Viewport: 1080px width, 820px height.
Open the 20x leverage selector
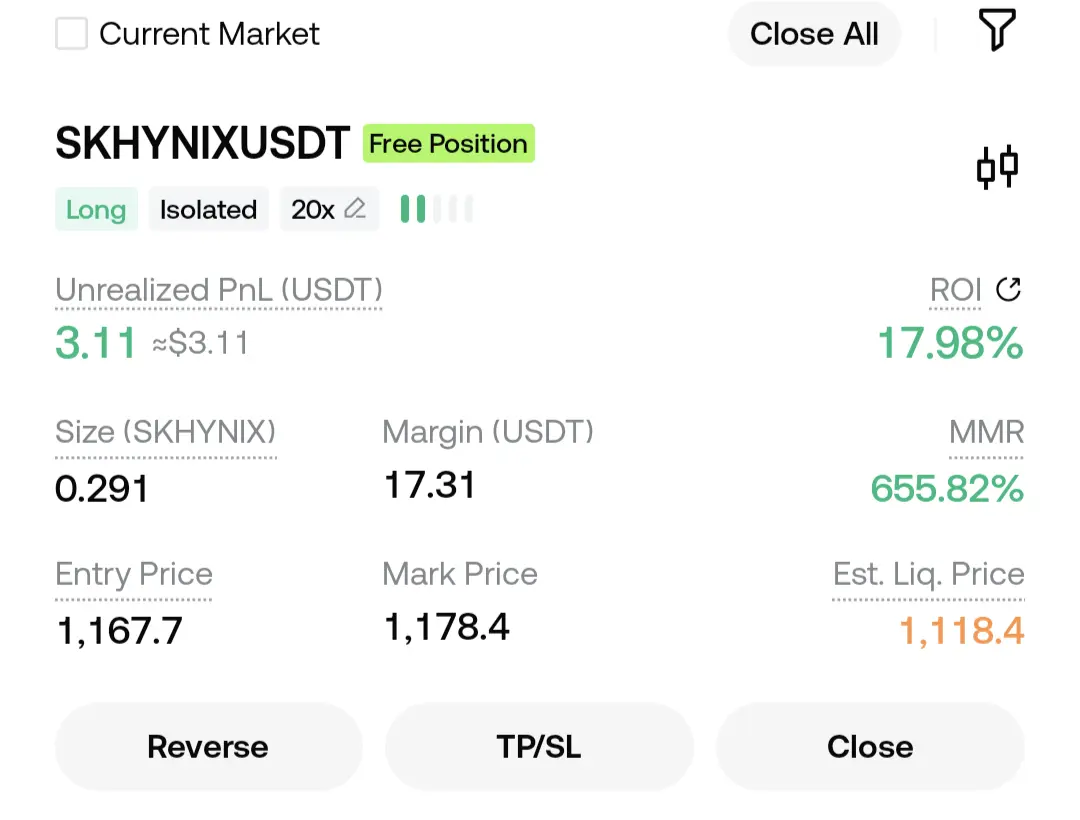point(329,209)
